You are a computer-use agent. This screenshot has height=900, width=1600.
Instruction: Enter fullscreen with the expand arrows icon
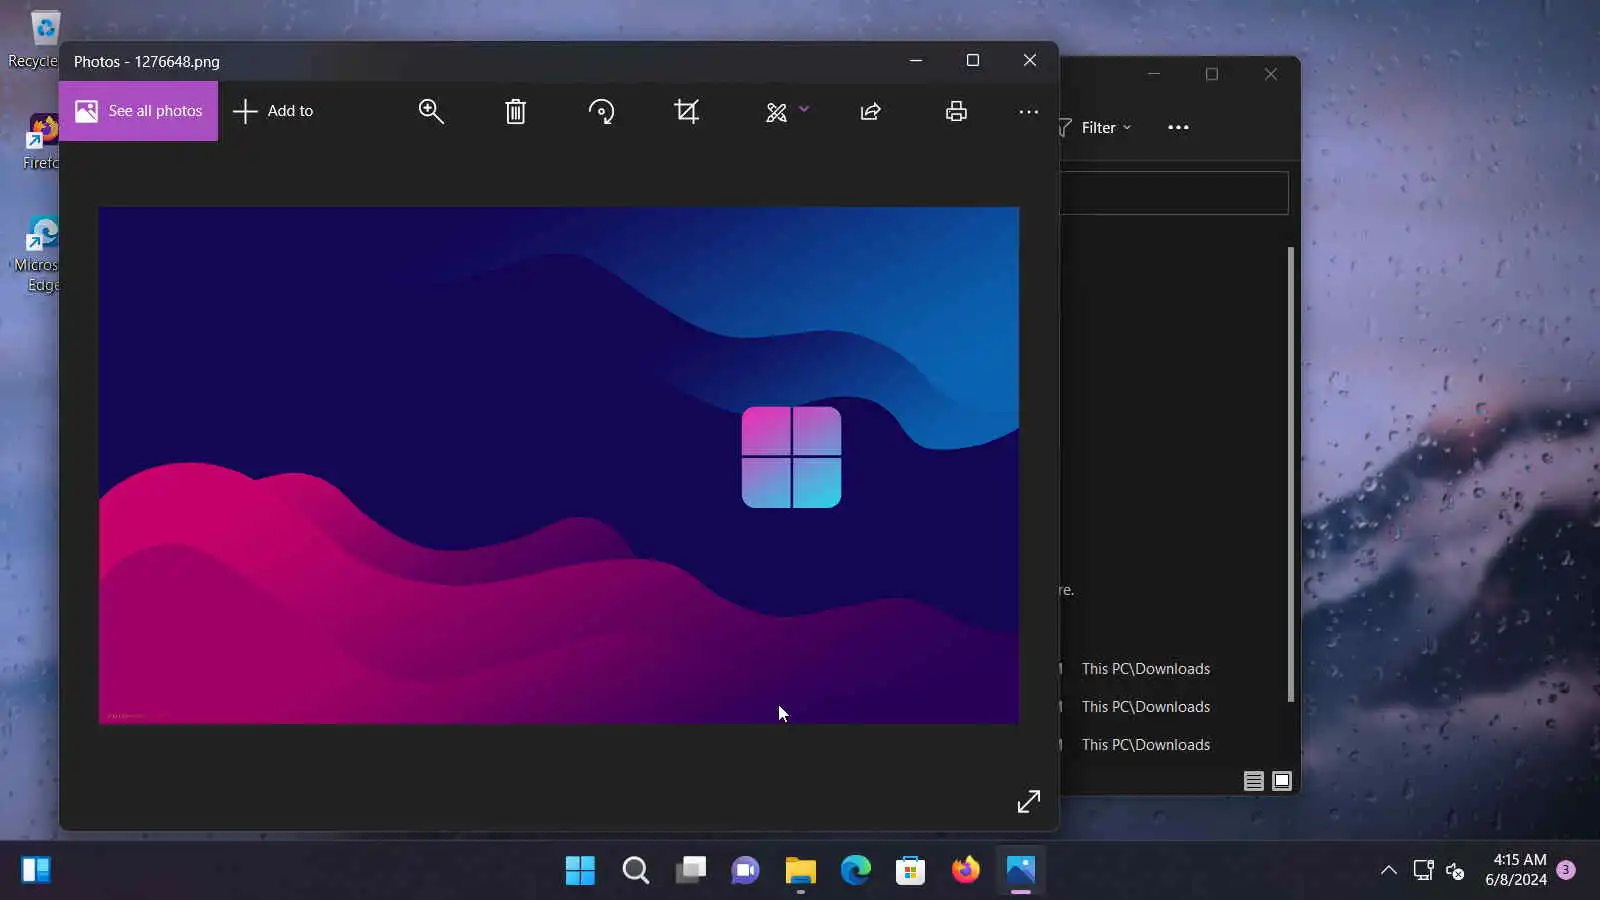pos(1029,802)
